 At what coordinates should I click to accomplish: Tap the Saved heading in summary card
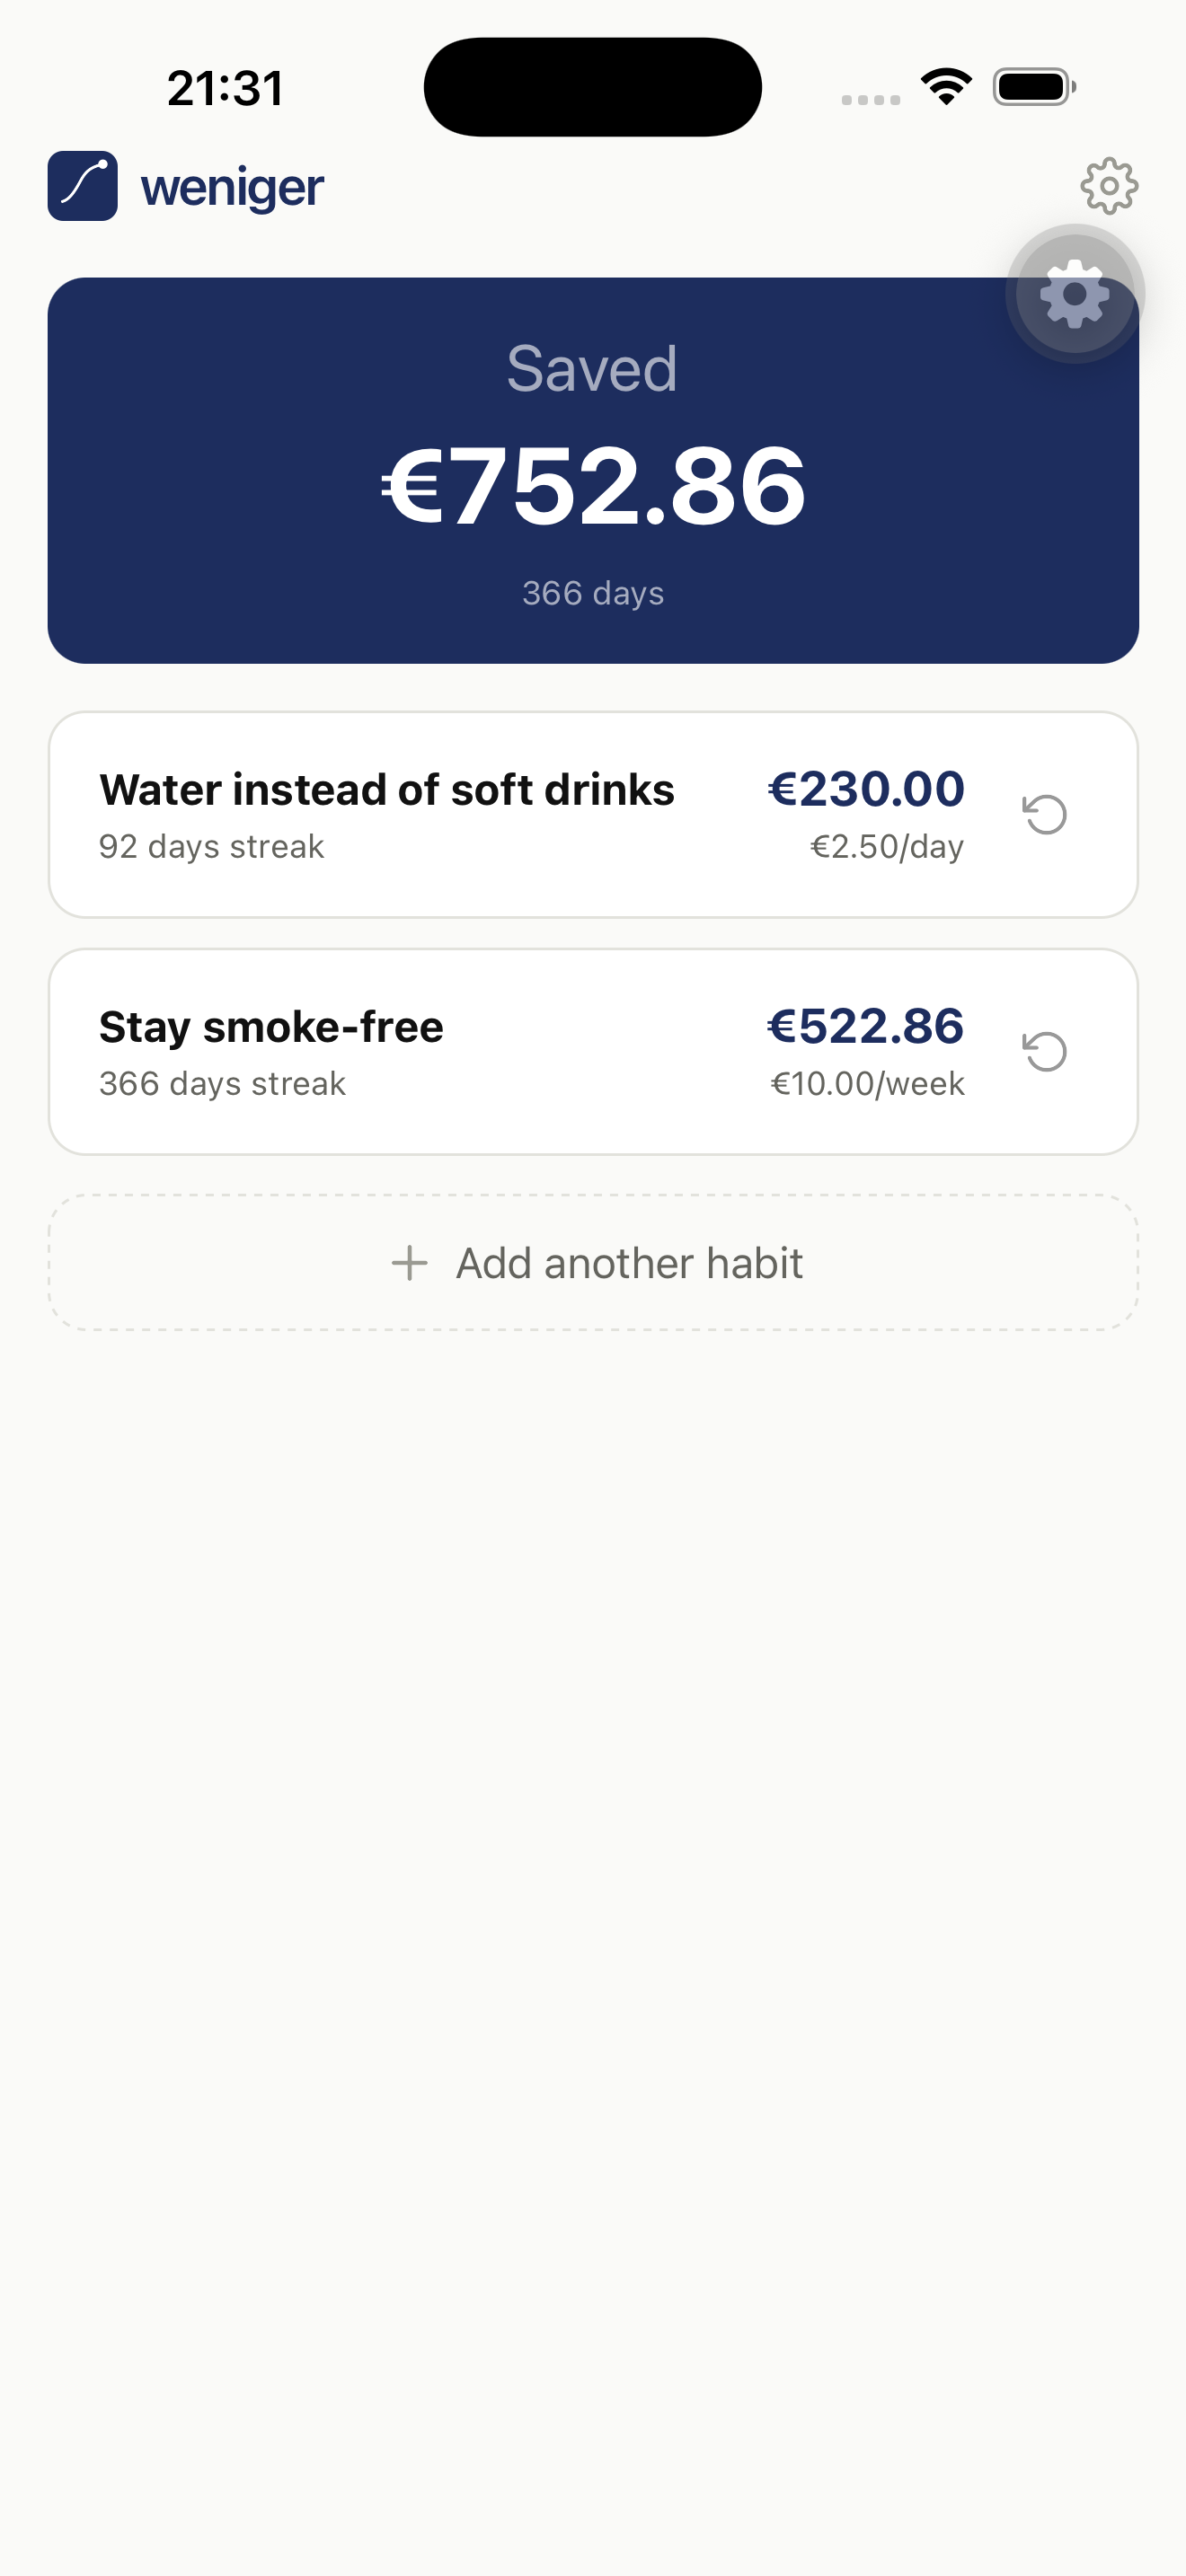coord(592,368)
